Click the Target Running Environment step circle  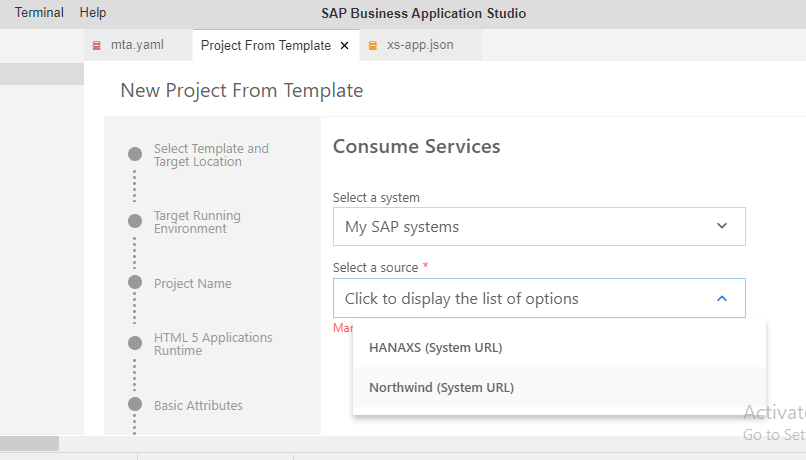135,221
